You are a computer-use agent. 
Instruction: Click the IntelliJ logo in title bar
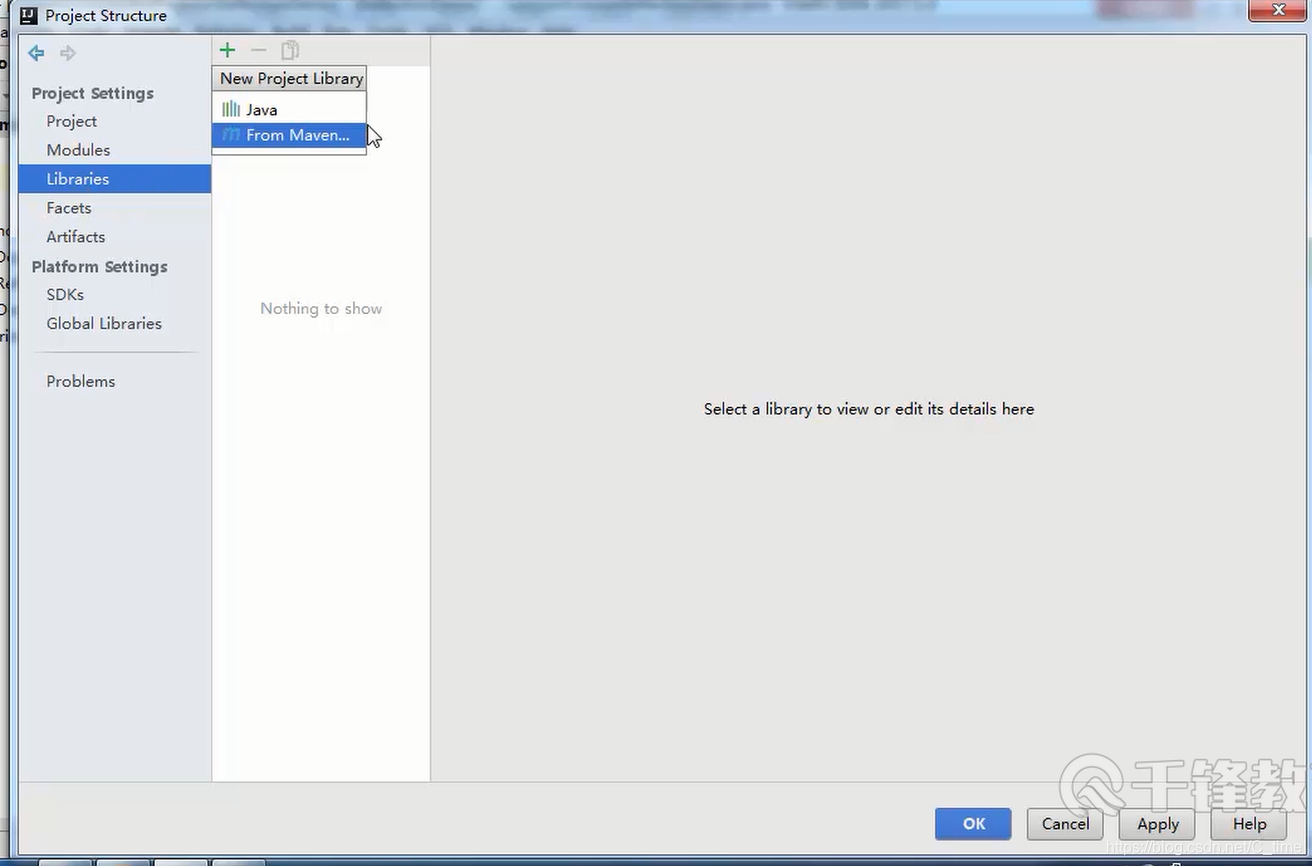point(29,15)
